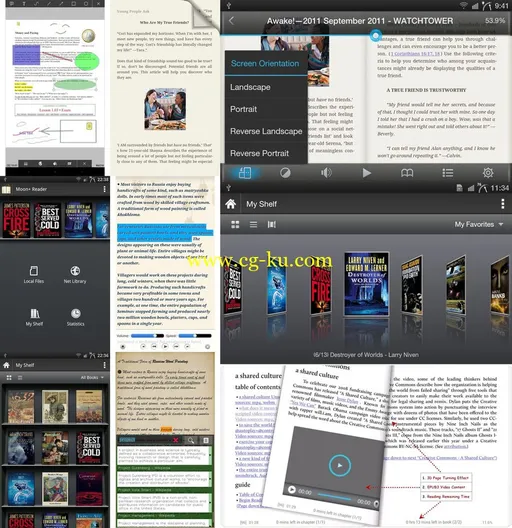Adjust the TTS Volume slider
Screen dimensions: 512x528
tap(147, 336)
